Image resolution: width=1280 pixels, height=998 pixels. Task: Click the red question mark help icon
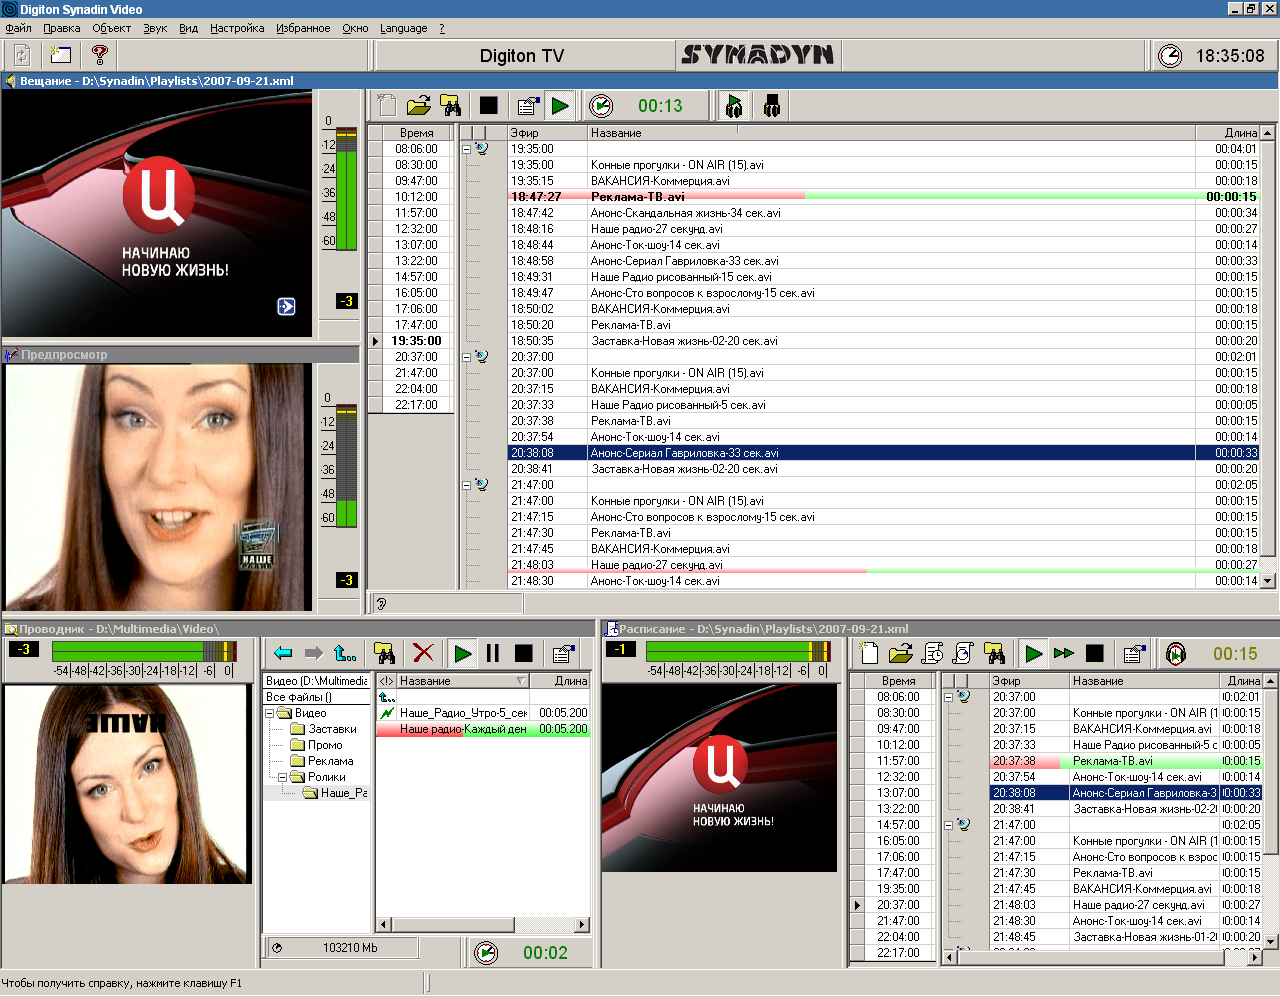[x=99, y=56]
